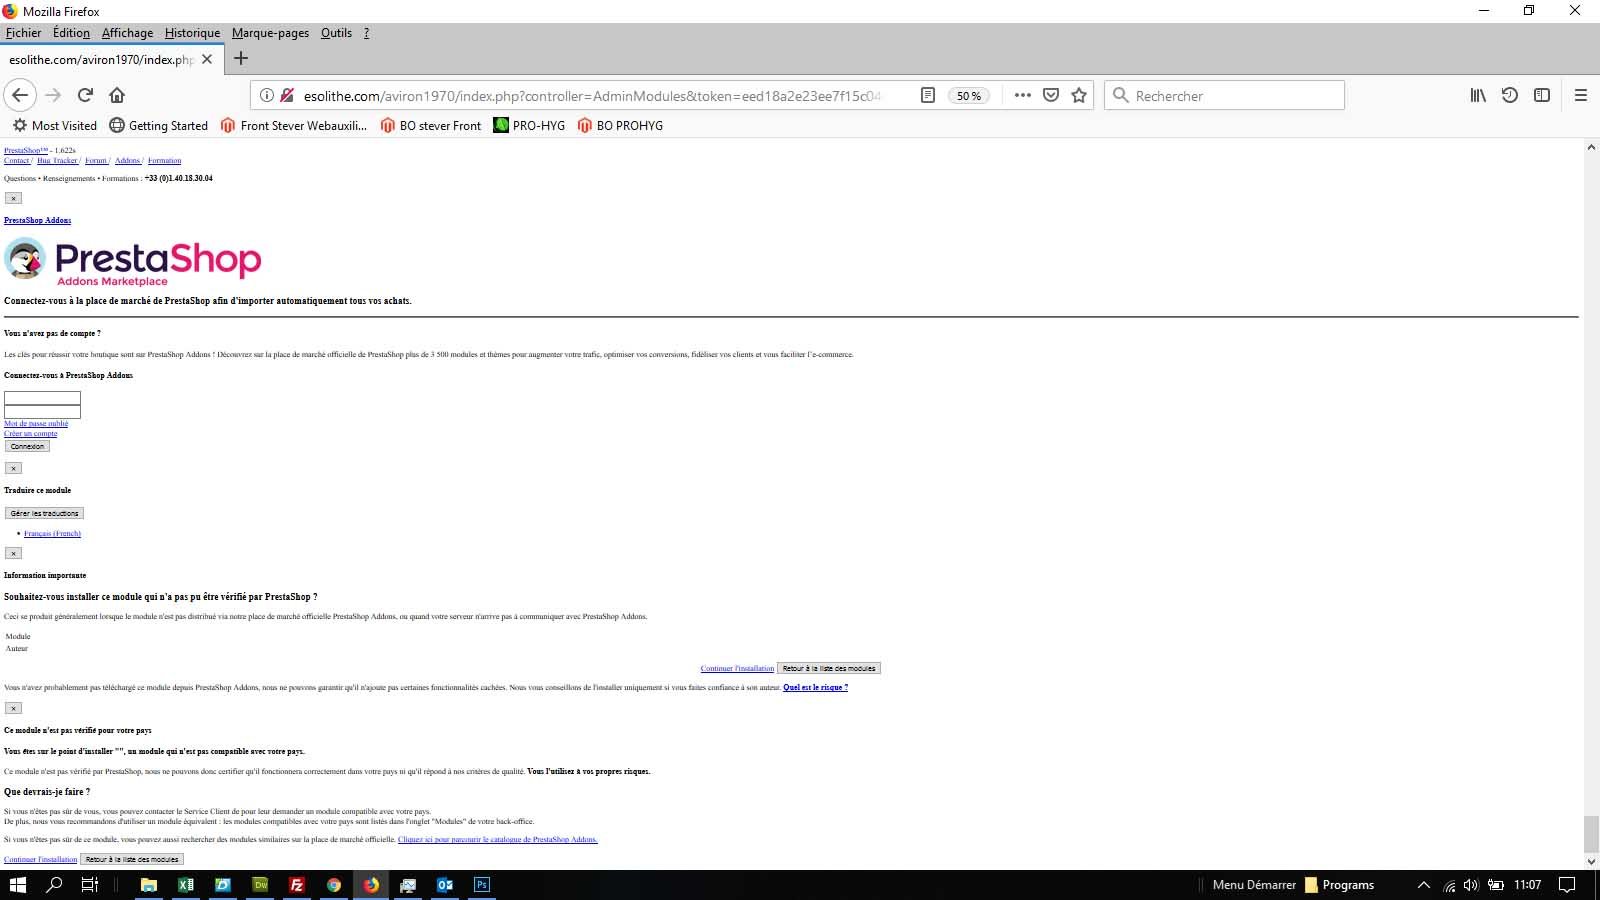Go back with the browser back arrow
Screen dimensions: 1600x900
tap(20, 95)
